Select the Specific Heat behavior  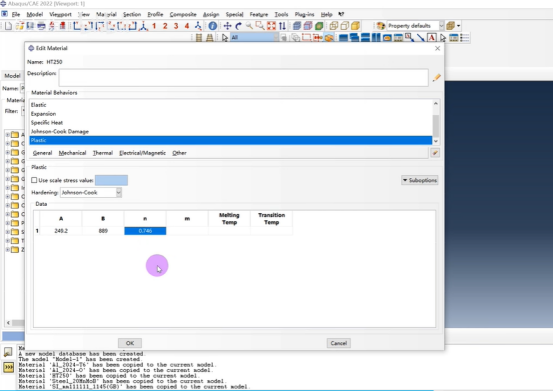point(230,123)
